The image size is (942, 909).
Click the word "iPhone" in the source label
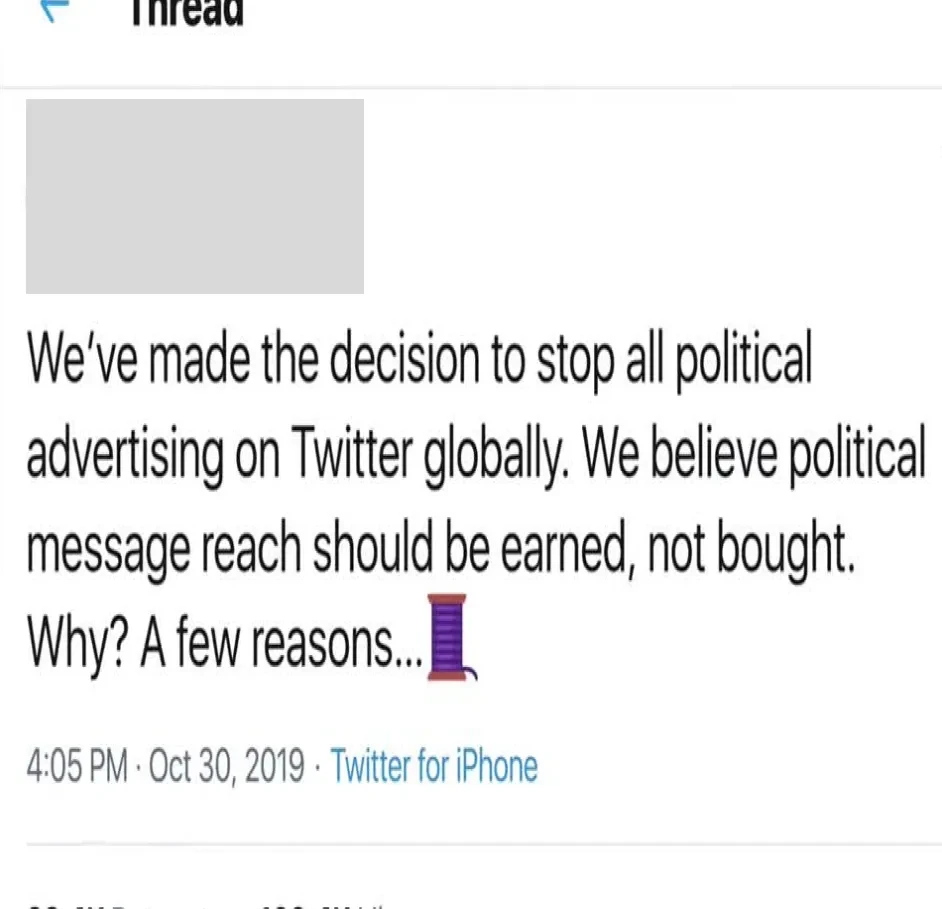tap(497, 766)
